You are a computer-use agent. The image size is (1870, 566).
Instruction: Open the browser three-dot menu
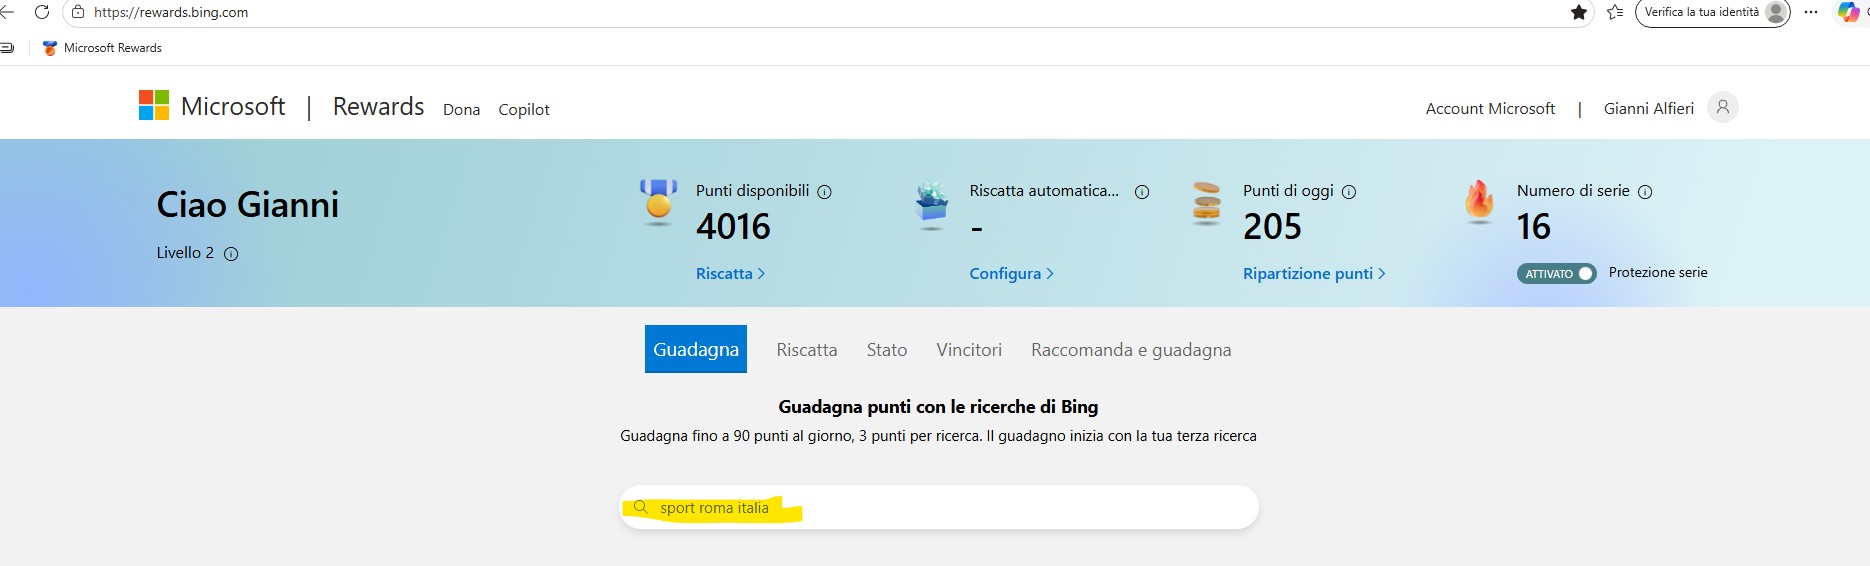[x=1811, y=12]
